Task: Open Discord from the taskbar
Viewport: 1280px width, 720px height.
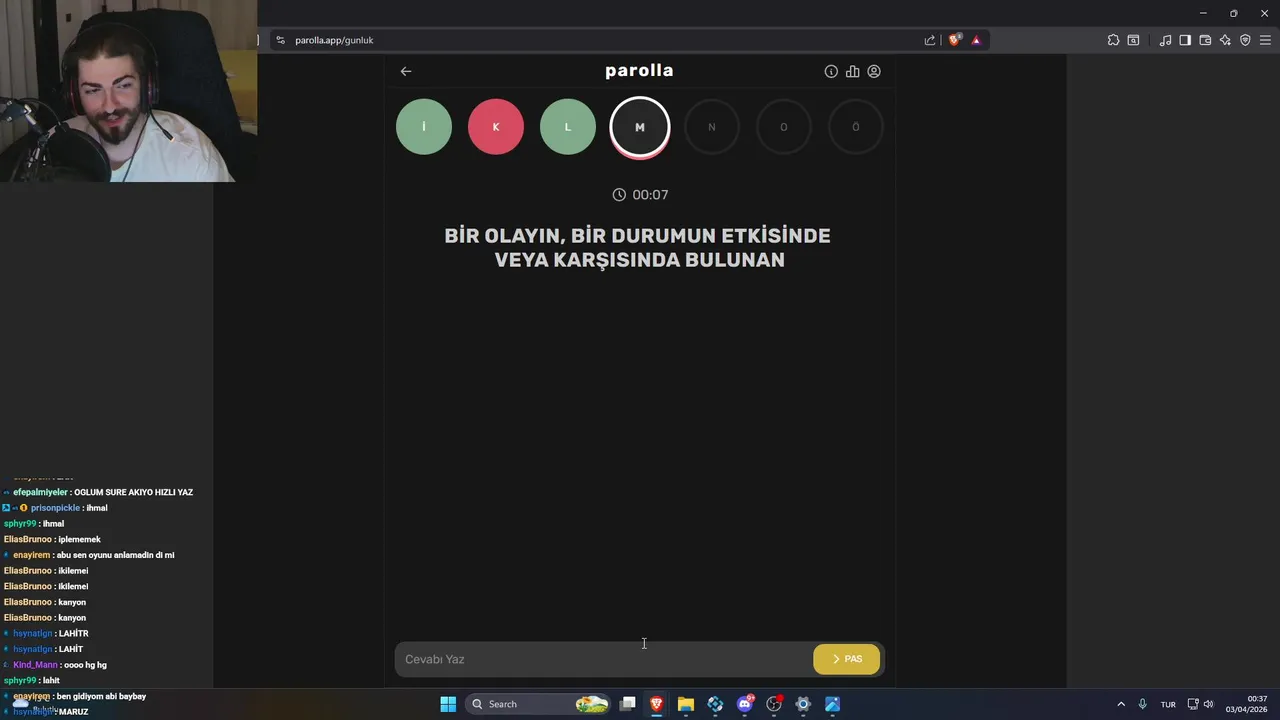Action: (x=745, y=704)
